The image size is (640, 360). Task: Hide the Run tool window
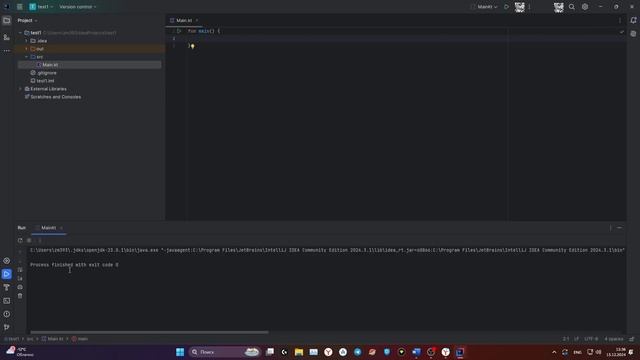pos(620,228)
